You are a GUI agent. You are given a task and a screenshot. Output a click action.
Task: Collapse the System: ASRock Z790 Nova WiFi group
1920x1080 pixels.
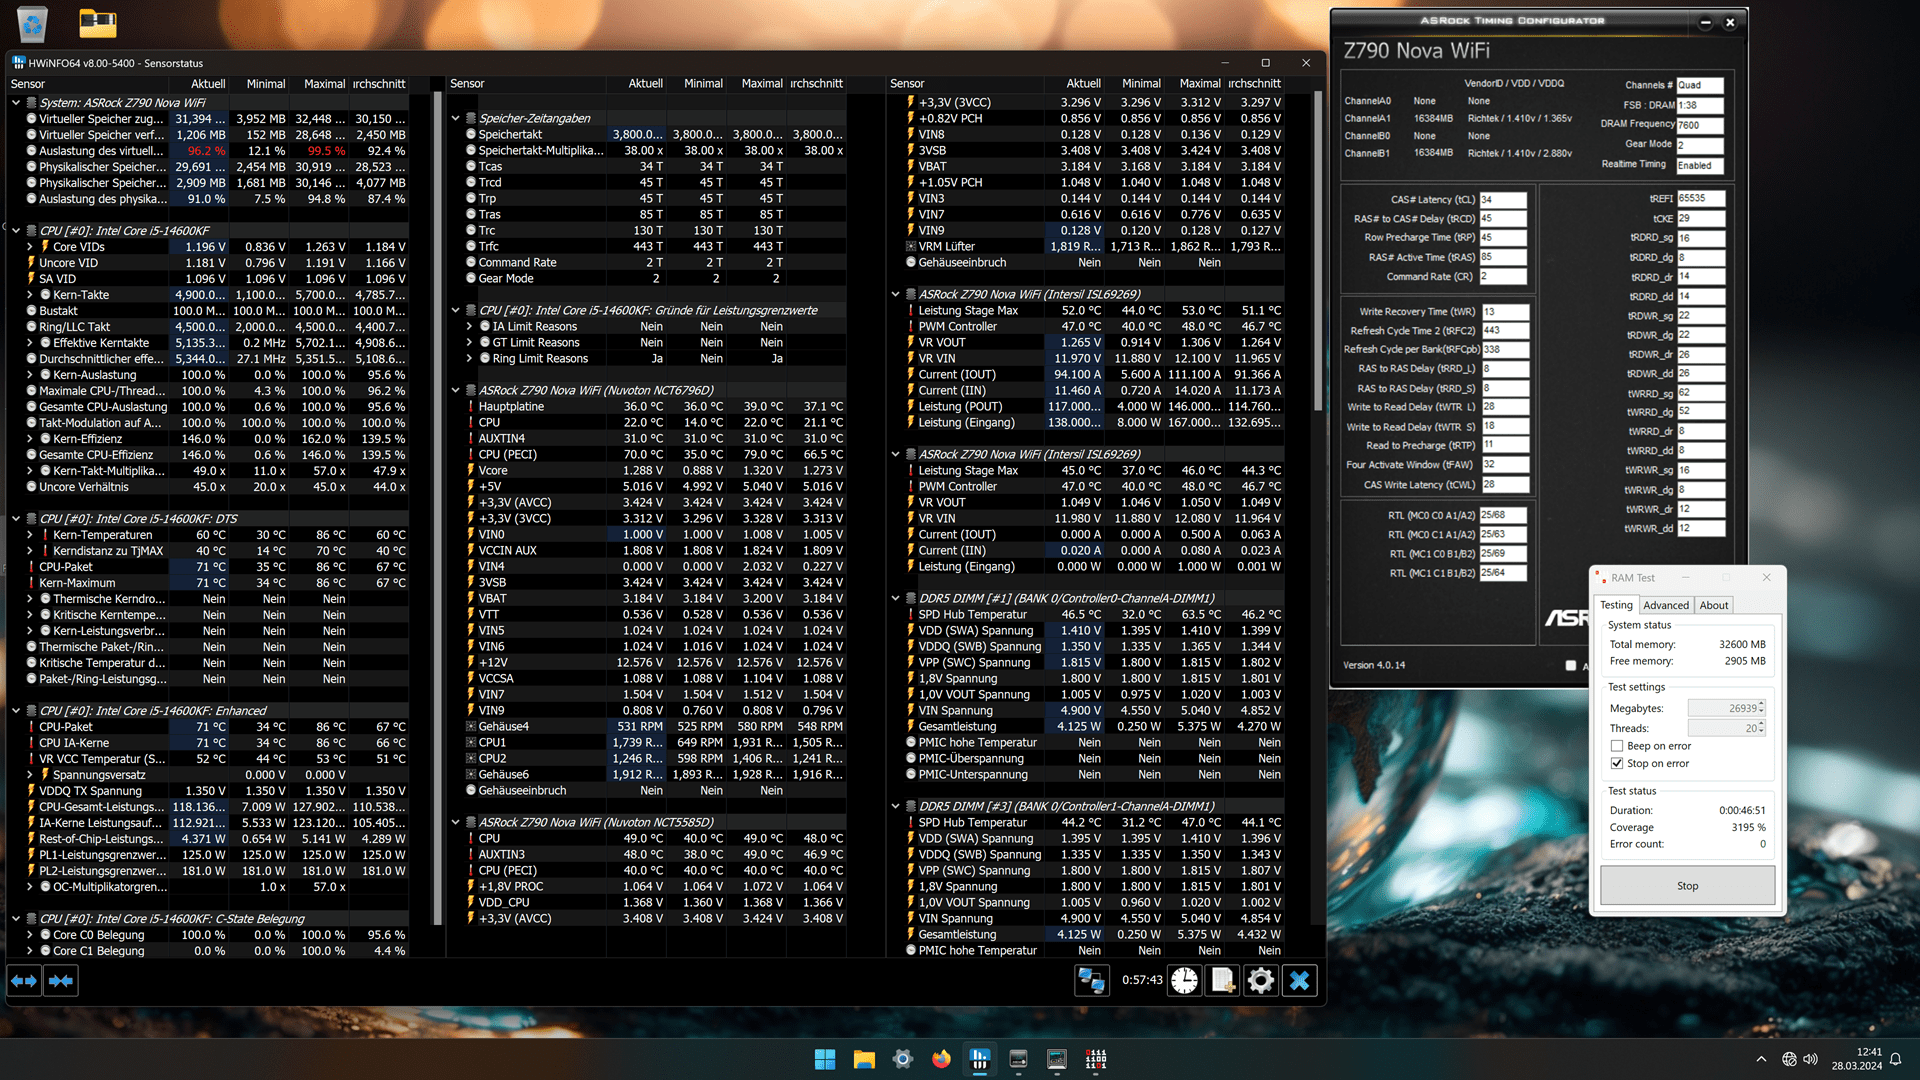click(16, 102)
